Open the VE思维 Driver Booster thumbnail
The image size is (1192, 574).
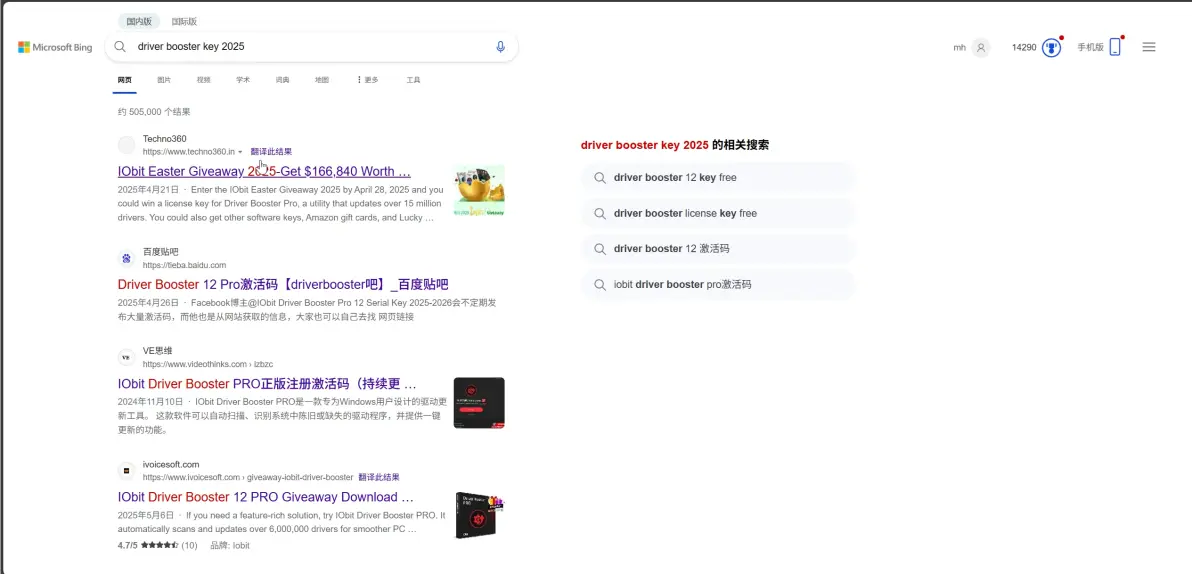pyautogui.click(x=479, y=403)
